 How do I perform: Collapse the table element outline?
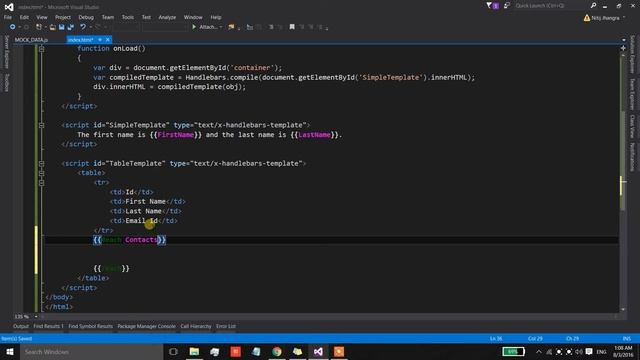(x=41, y=173)
